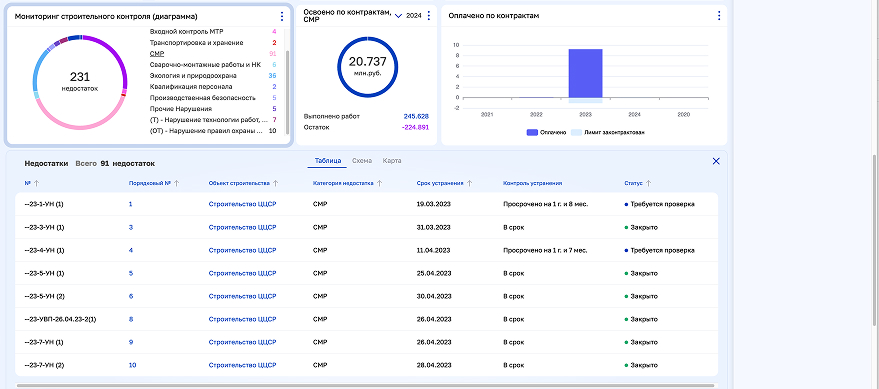Toggle the Оплачено series in the chart legend
Image resolution: width=879 pixels, height=389 pixels.
546,132
